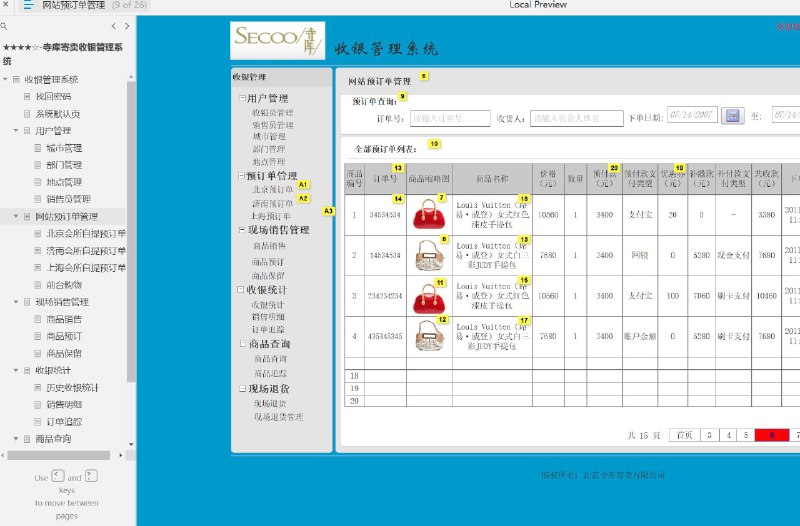Open yellow note 10 beside 全部预订单列表

click(x=434, y=144)
